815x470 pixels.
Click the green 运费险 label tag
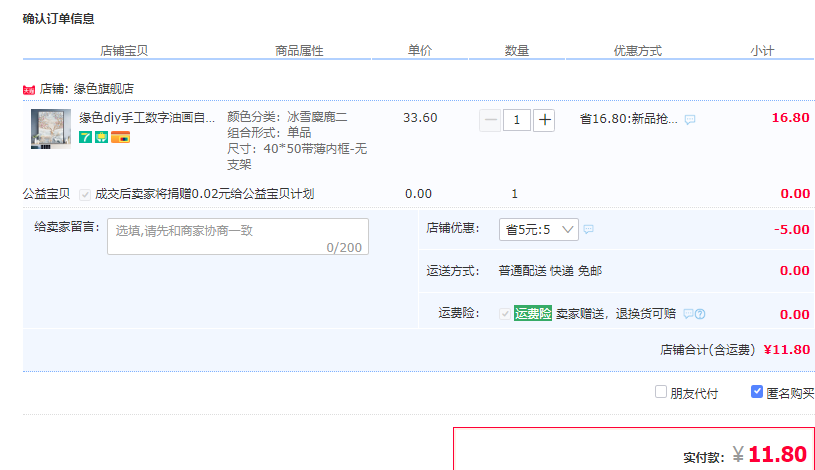[533, 313]
